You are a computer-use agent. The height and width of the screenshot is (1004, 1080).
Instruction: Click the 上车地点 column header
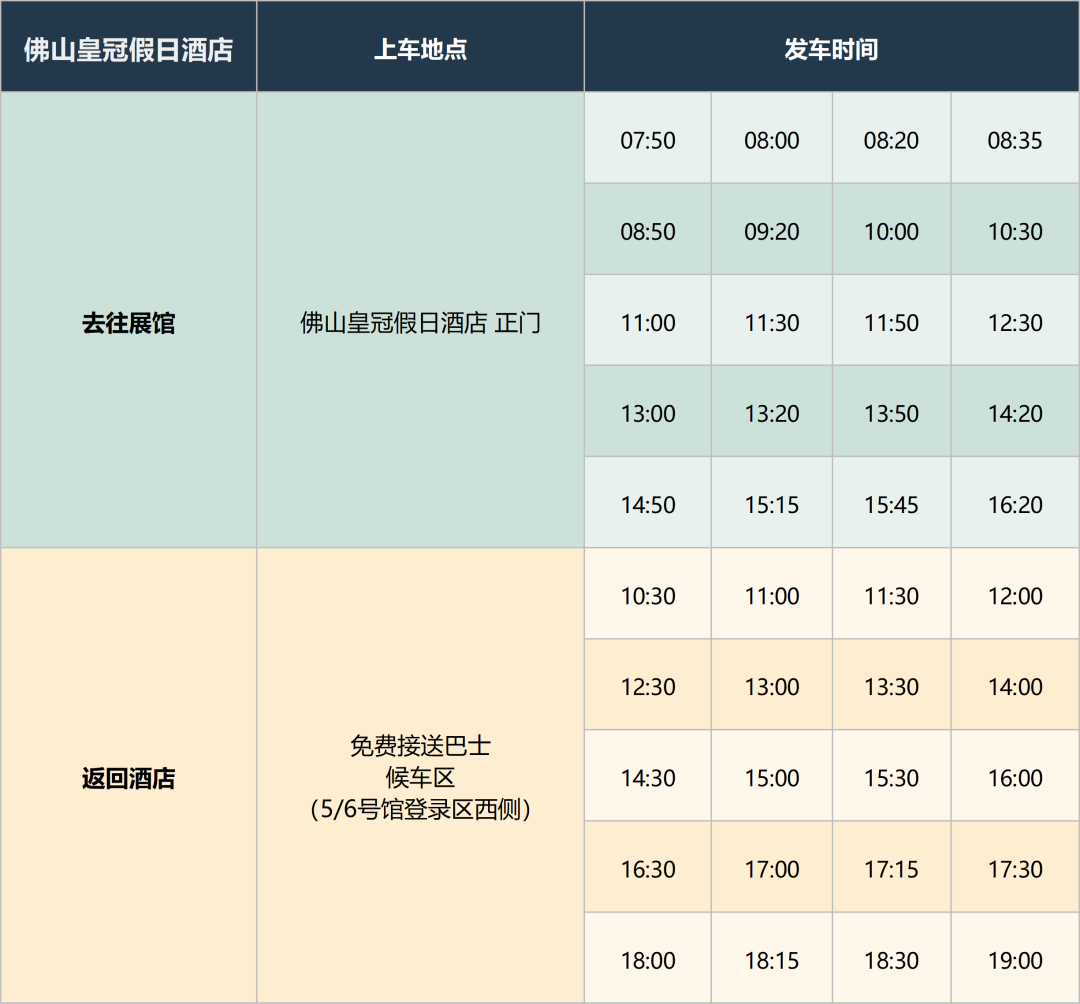[x=420, y=46]
